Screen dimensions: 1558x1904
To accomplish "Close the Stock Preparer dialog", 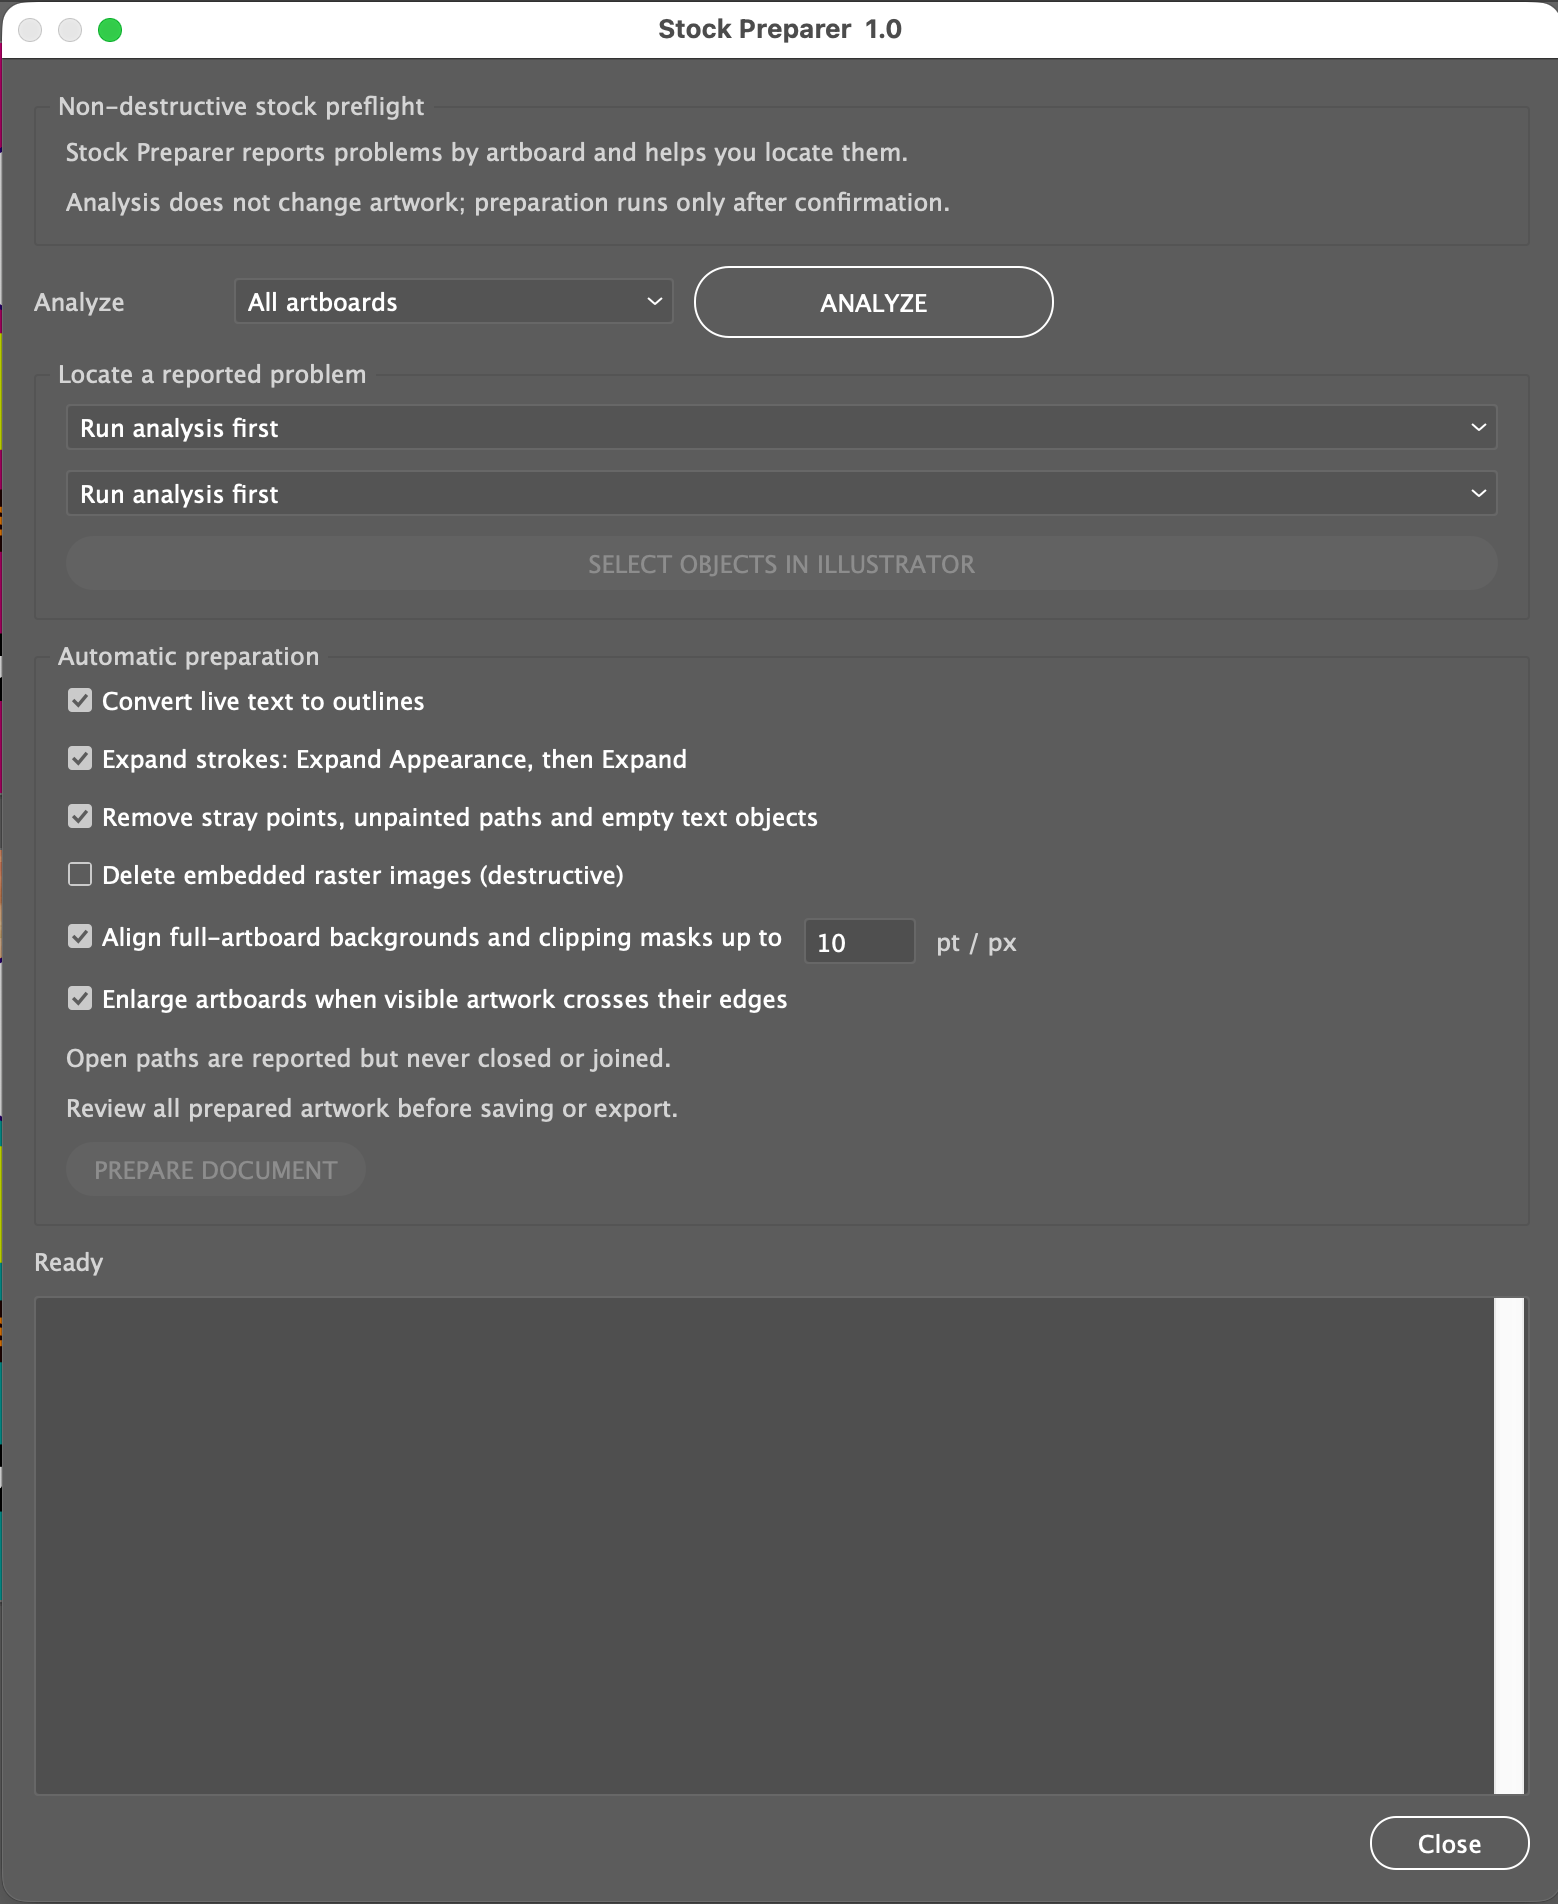I will (1449, 1843).
